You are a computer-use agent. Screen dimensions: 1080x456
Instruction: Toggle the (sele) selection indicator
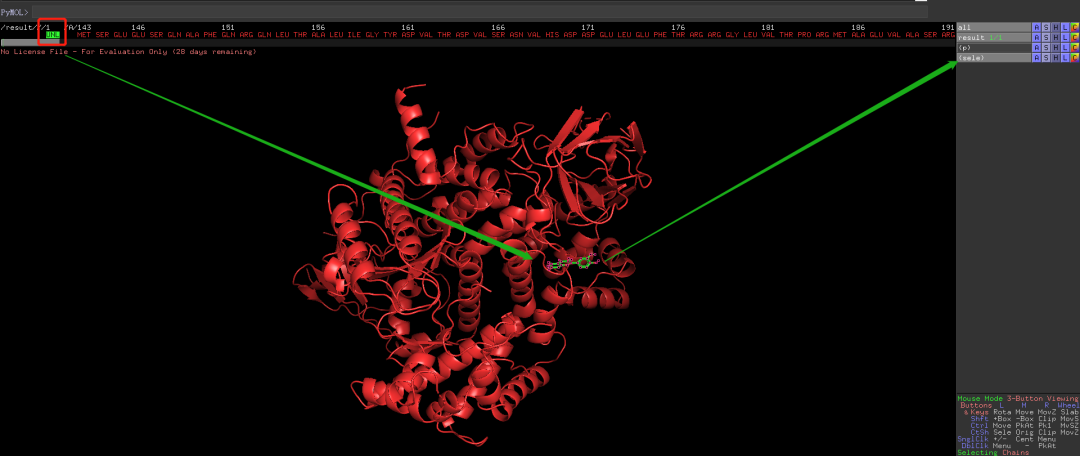pos(993,58)
